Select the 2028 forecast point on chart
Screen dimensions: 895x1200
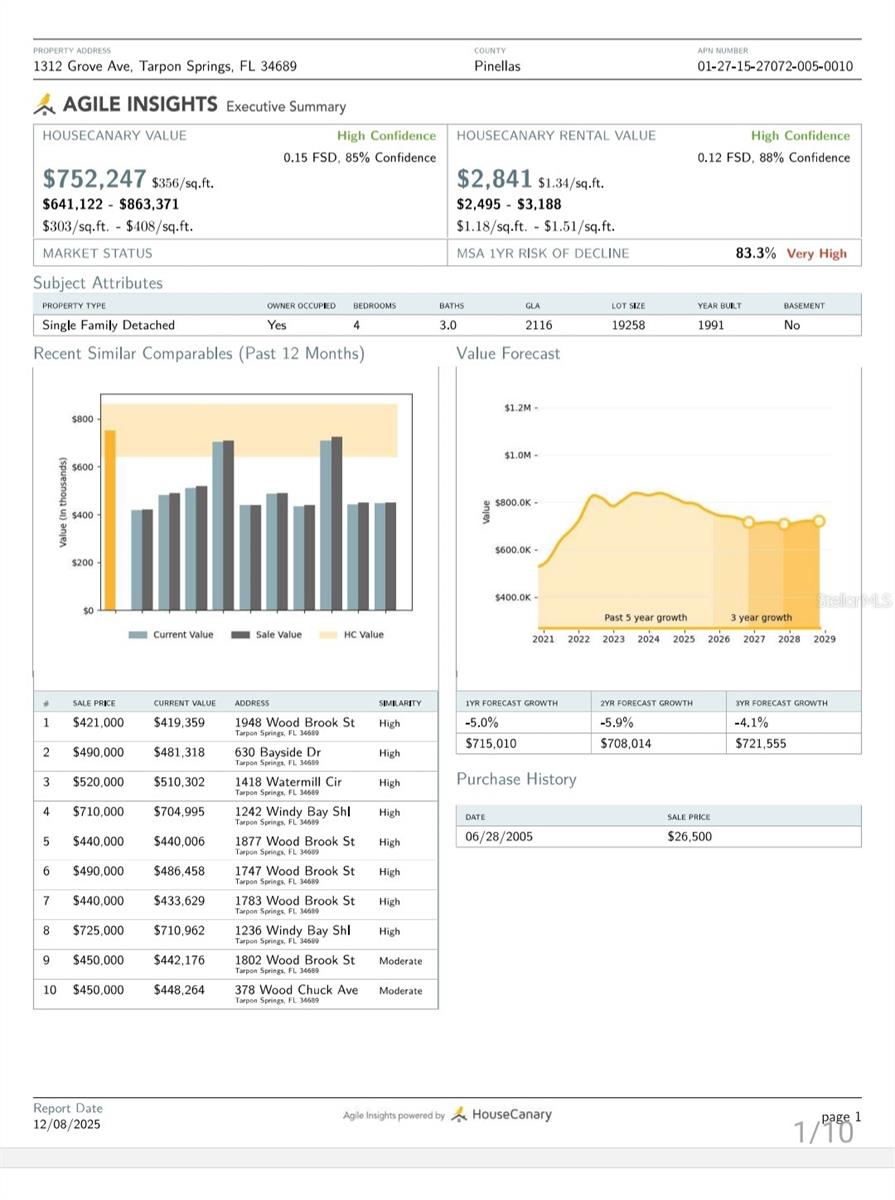[784, 524]
